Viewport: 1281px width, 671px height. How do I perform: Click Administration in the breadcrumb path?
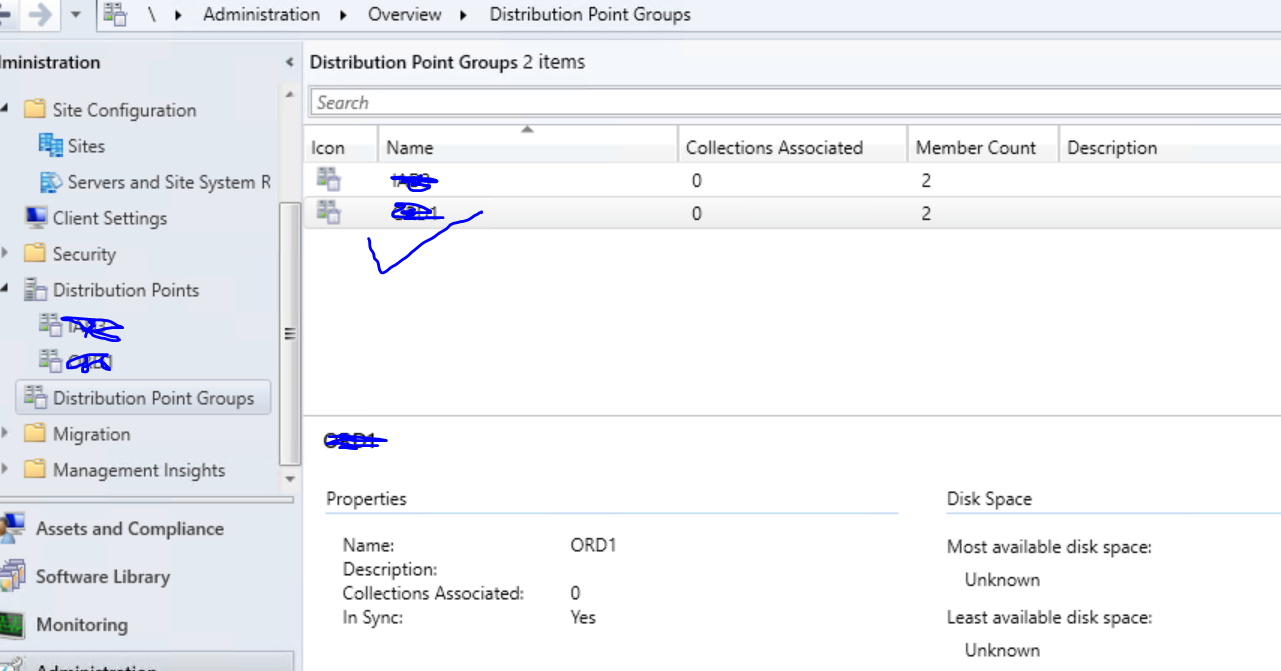[x=261, y=14]
